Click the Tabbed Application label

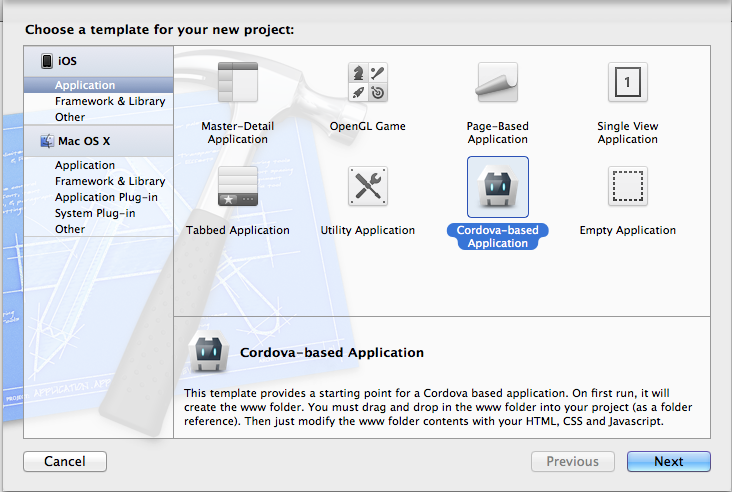point(238,230)
